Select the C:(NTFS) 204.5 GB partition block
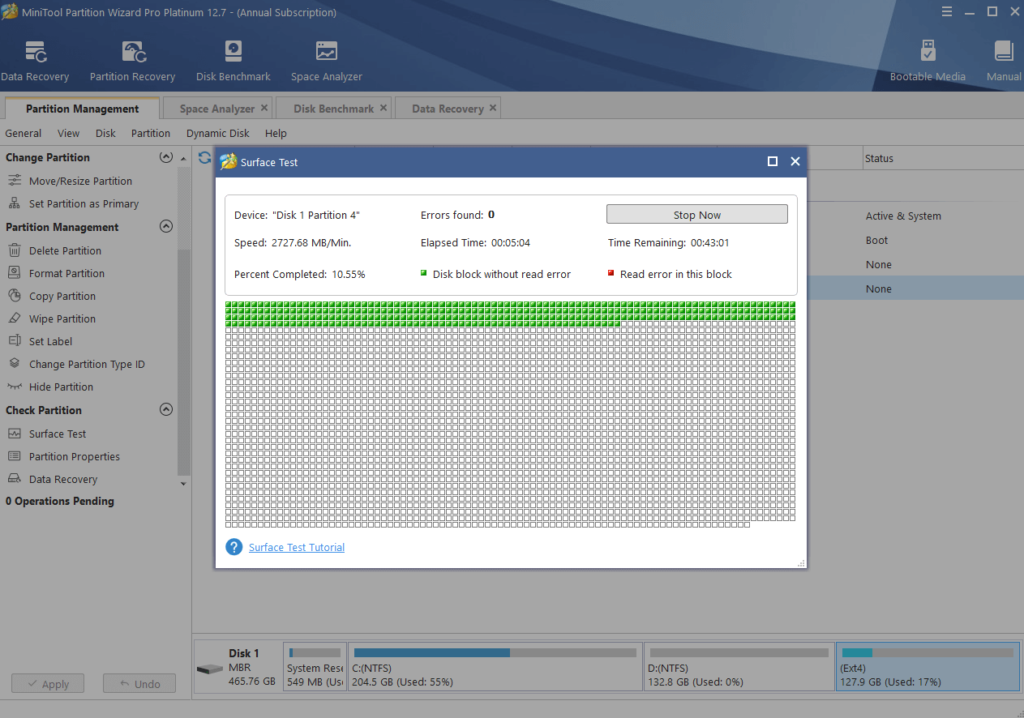This screenshot has width=1024, height=718. [x=495, y=666]
